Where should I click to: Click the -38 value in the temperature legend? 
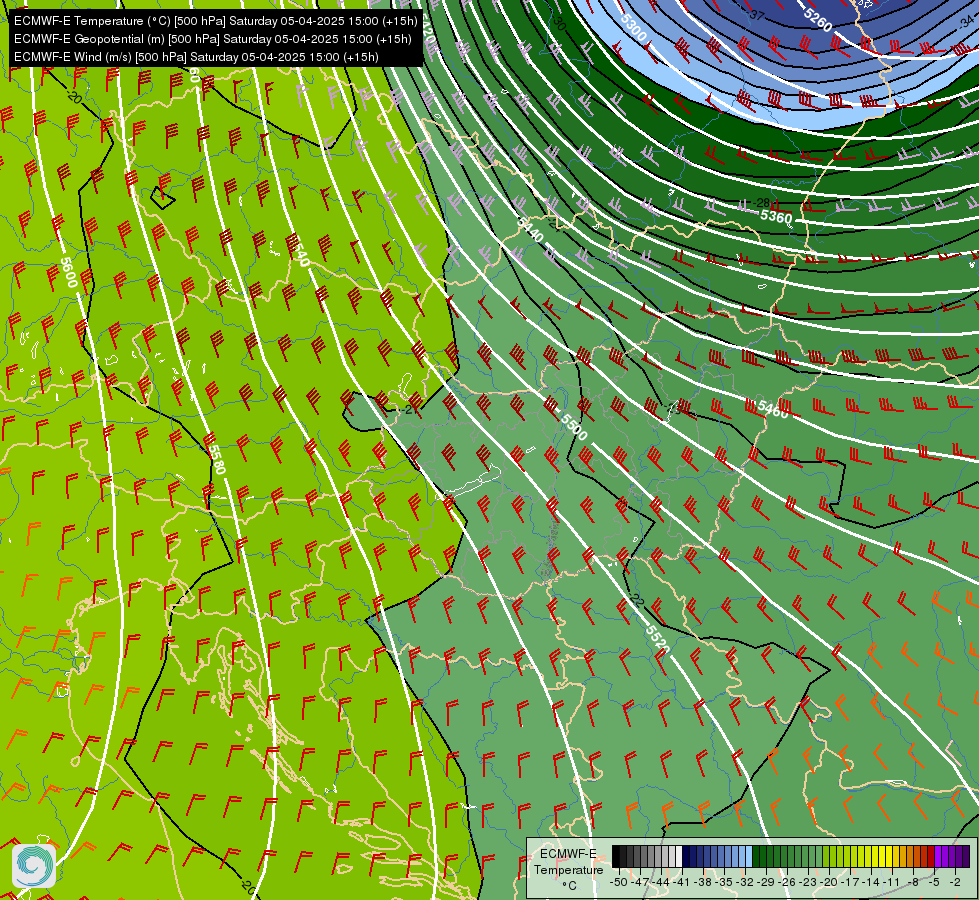pyautogui.click(x=703, y=882)
